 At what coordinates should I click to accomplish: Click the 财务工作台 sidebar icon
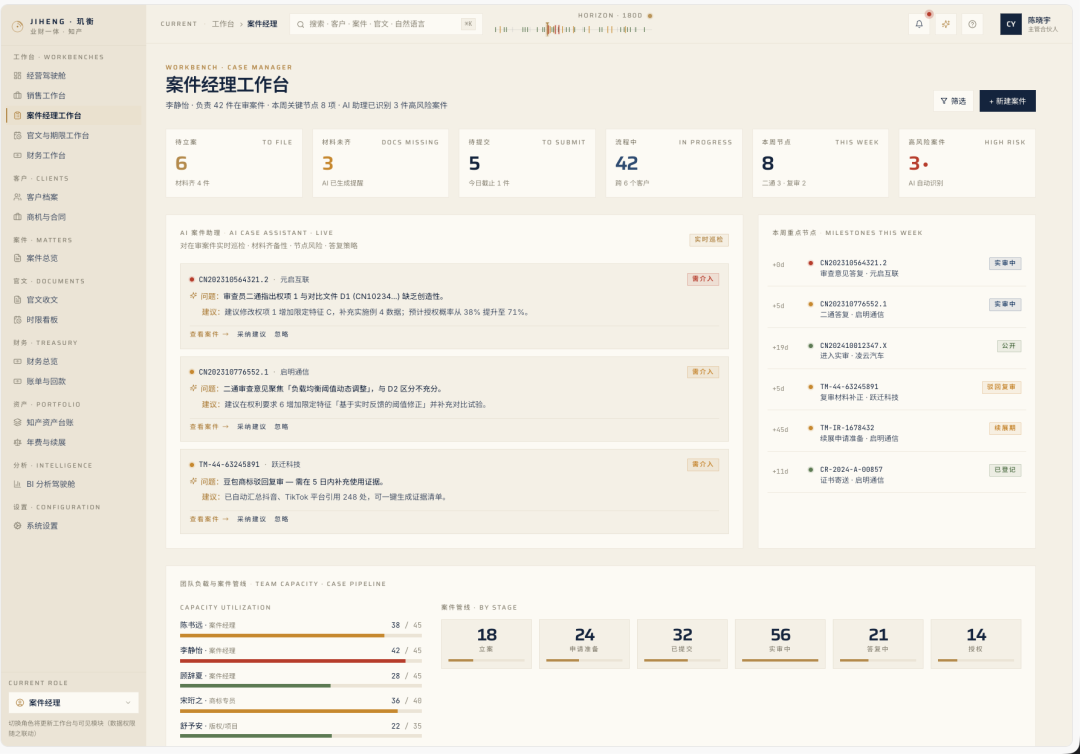pyautogui.click(x=17, y=156)
